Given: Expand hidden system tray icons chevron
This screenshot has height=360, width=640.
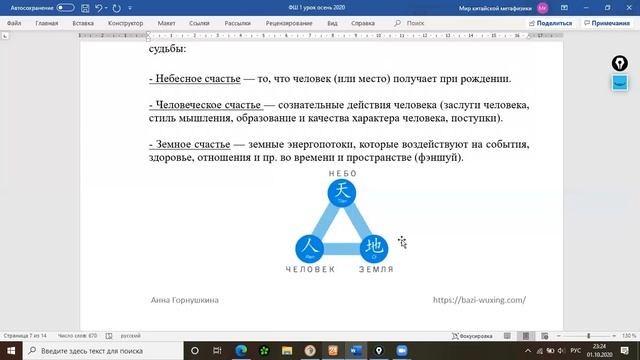Looking at the screenshot, I should (x=528, y=351).
